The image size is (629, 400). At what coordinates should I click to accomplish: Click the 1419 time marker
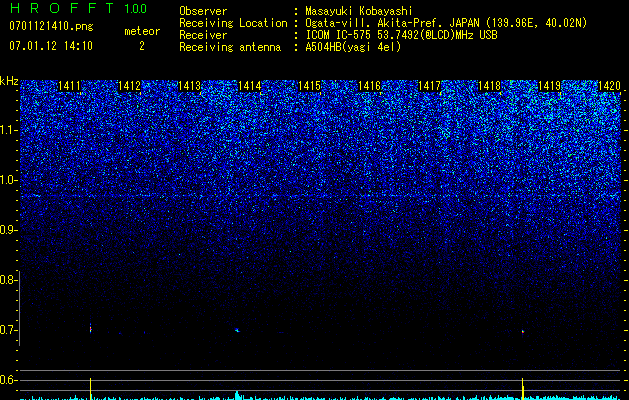click(x=550, y=86)
